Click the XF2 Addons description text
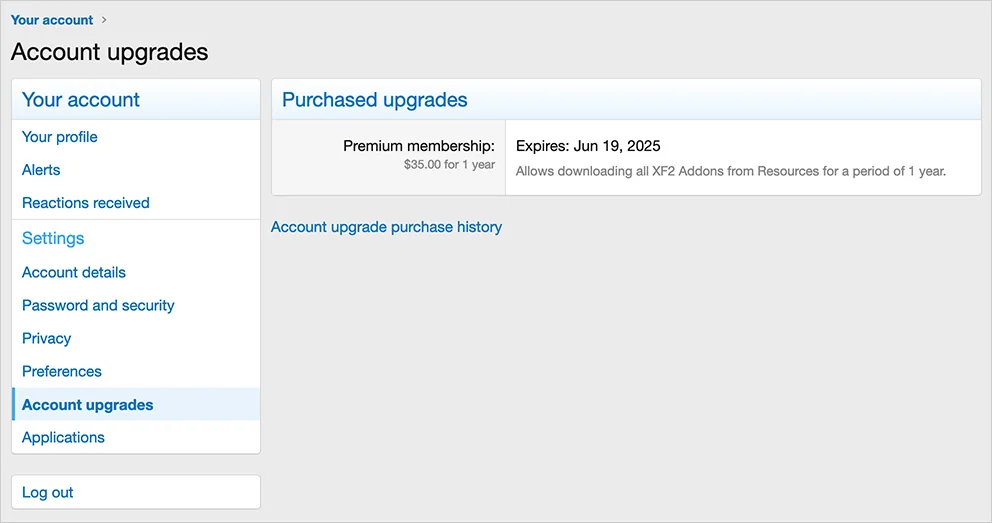This screenshot has width=992, height=523. pyautogui.click(x=730, y=171)
